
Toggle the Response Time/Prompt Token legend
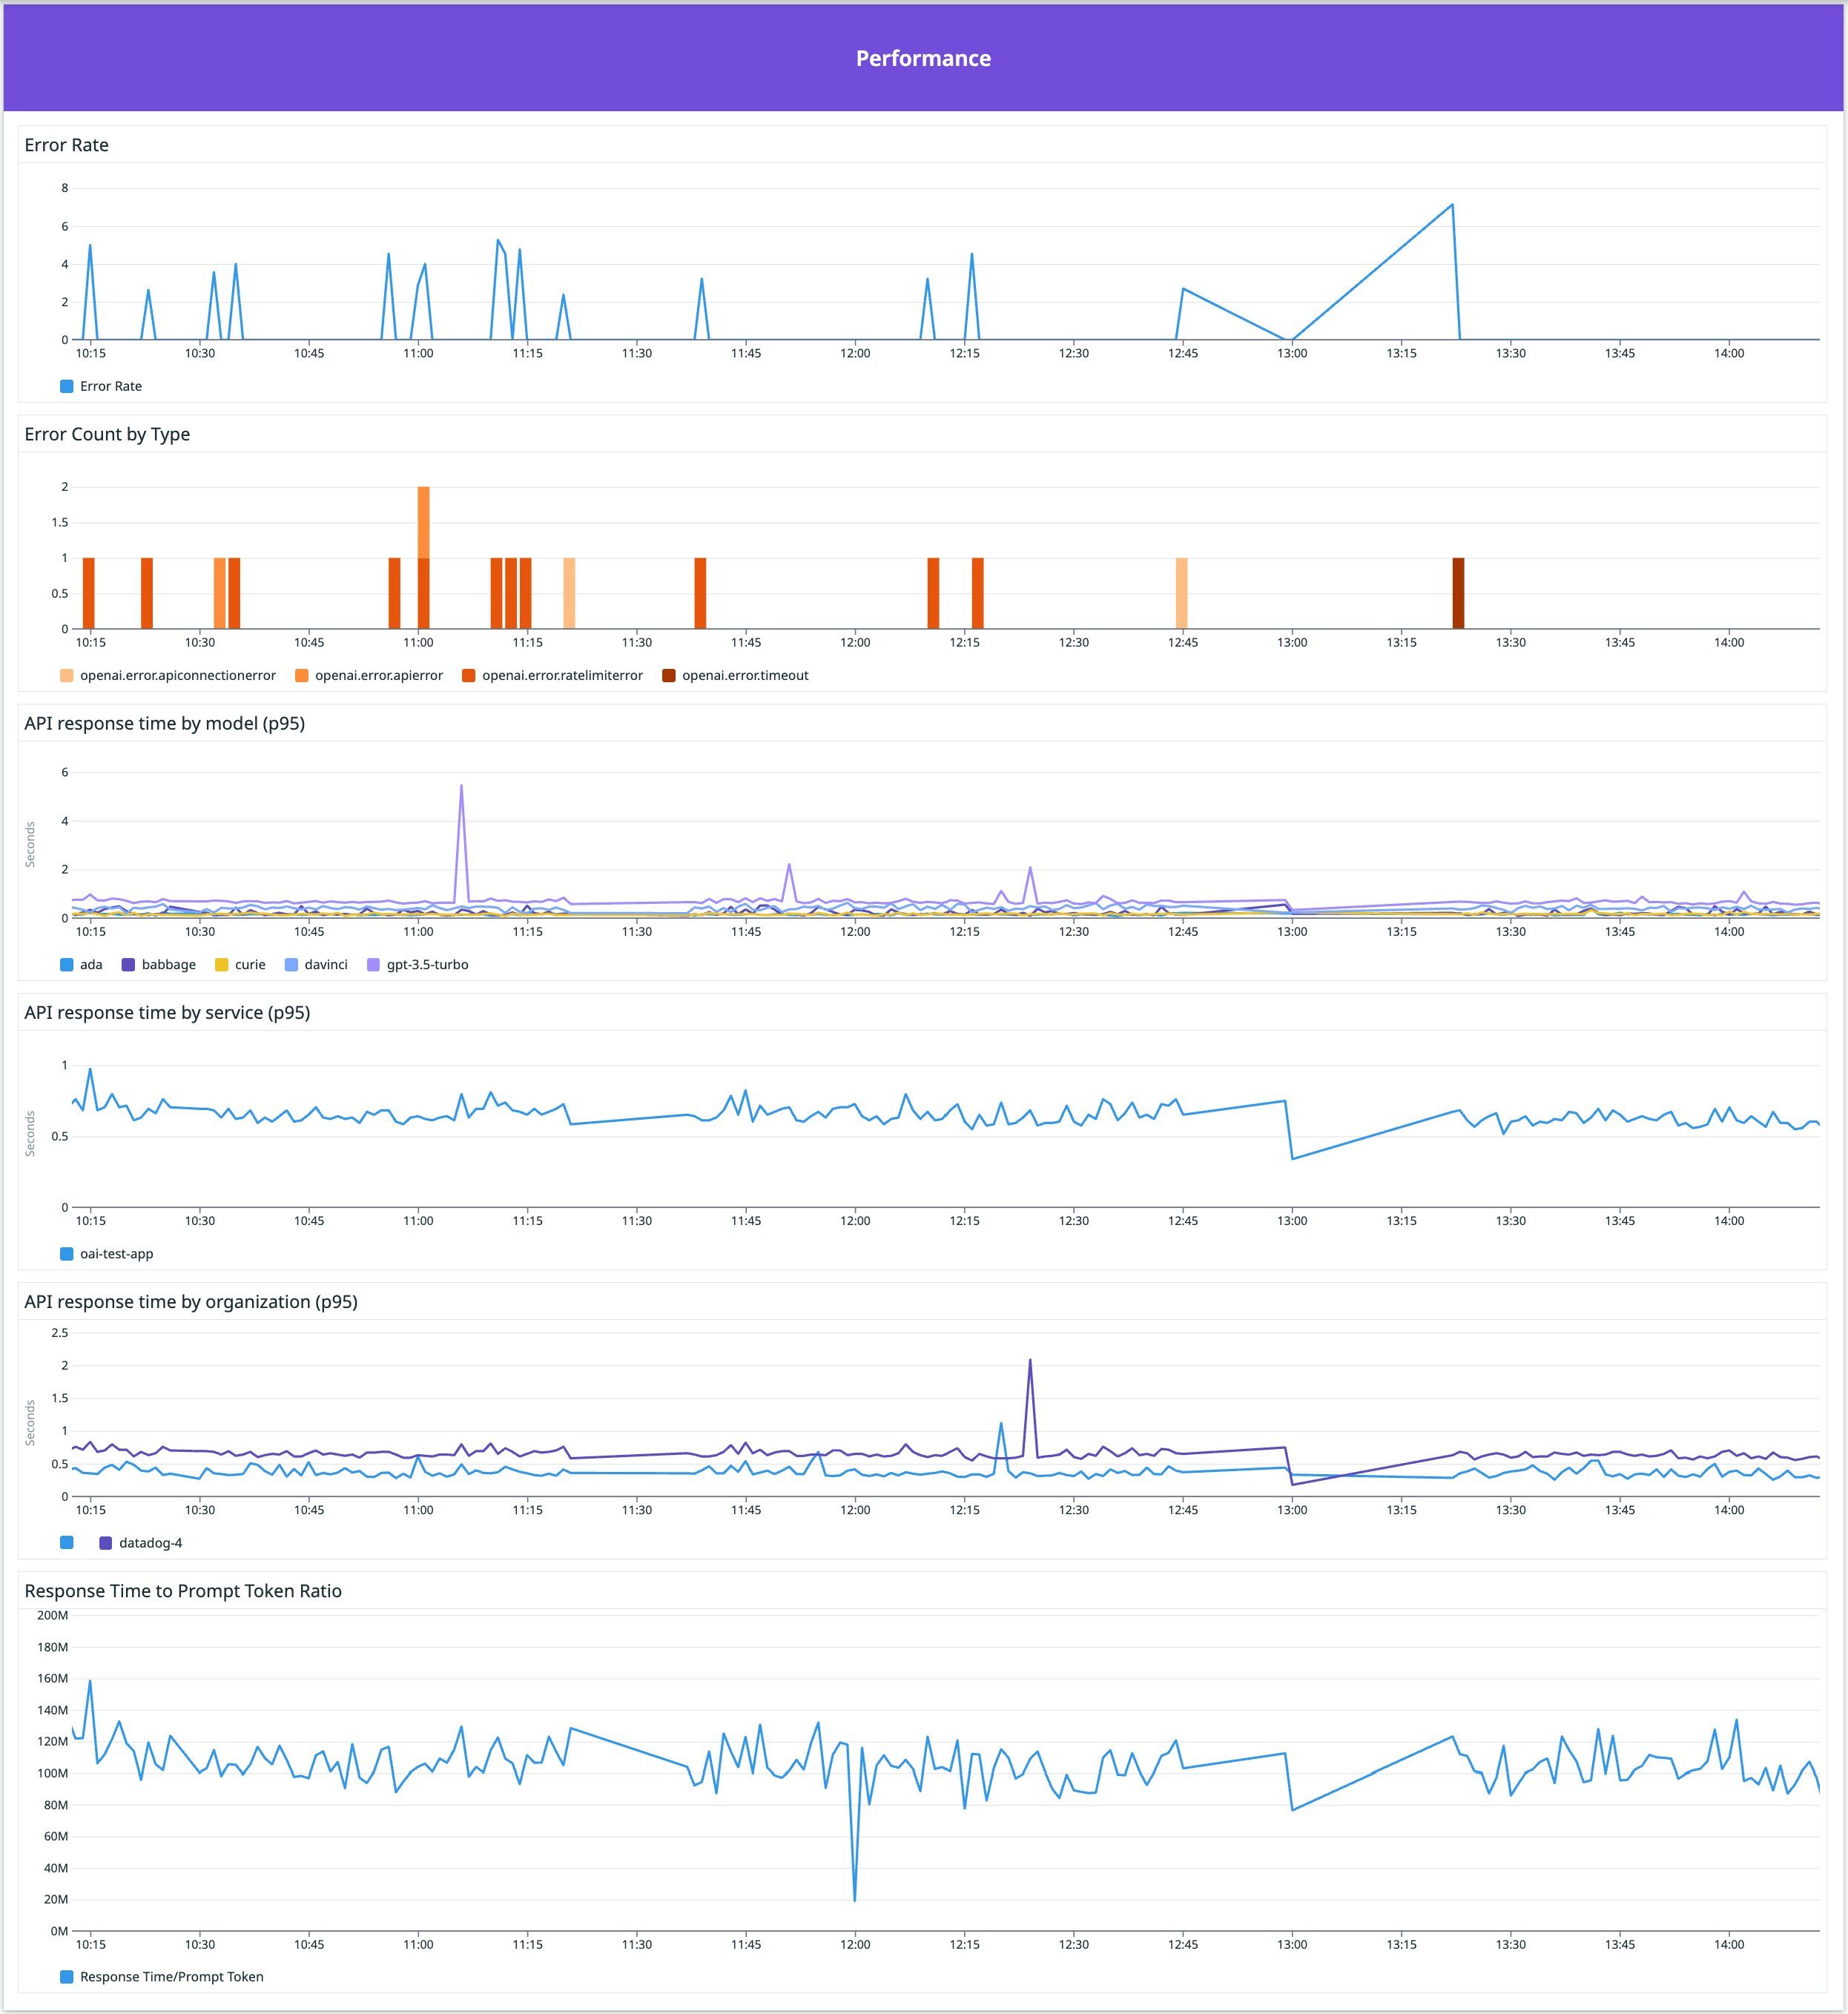171,1976
